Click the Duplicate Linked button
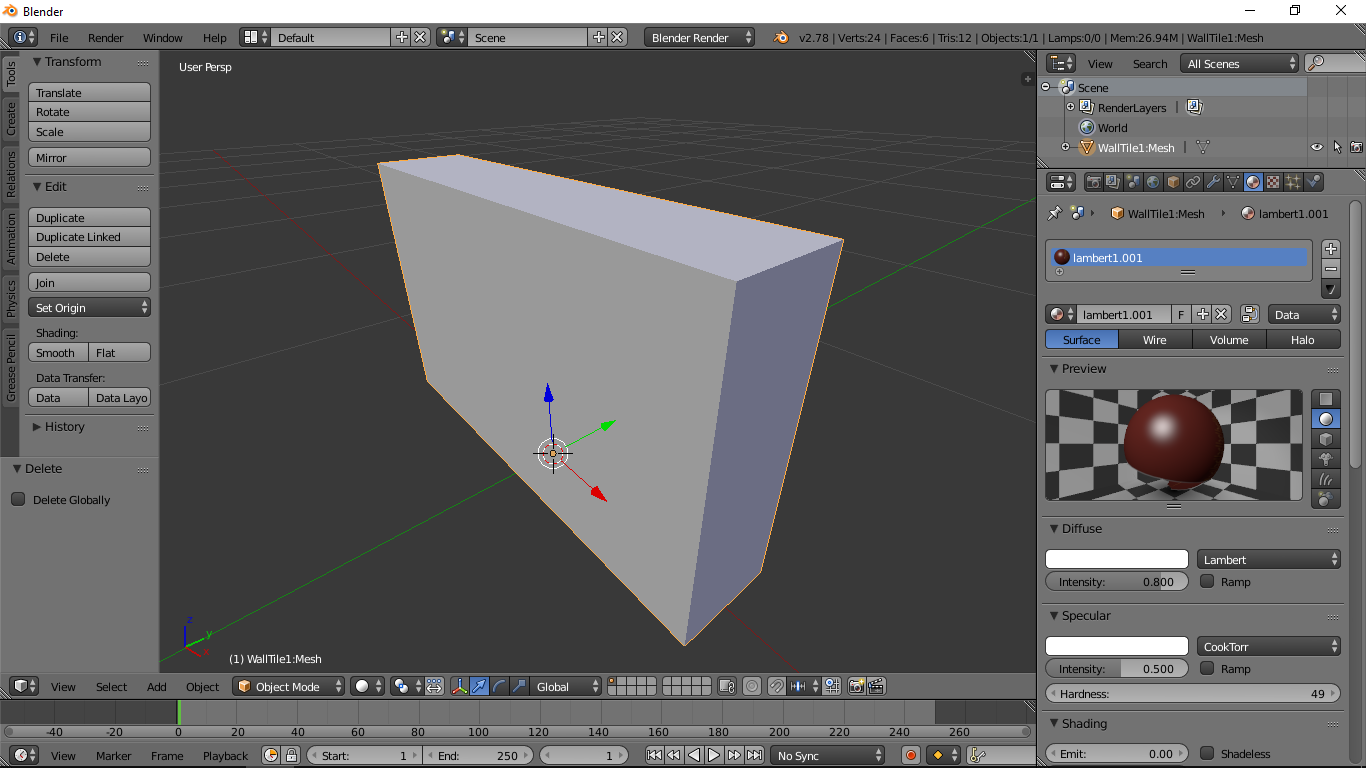The width and height of the screenshot is (1366, 768). (x=89, y=237)
